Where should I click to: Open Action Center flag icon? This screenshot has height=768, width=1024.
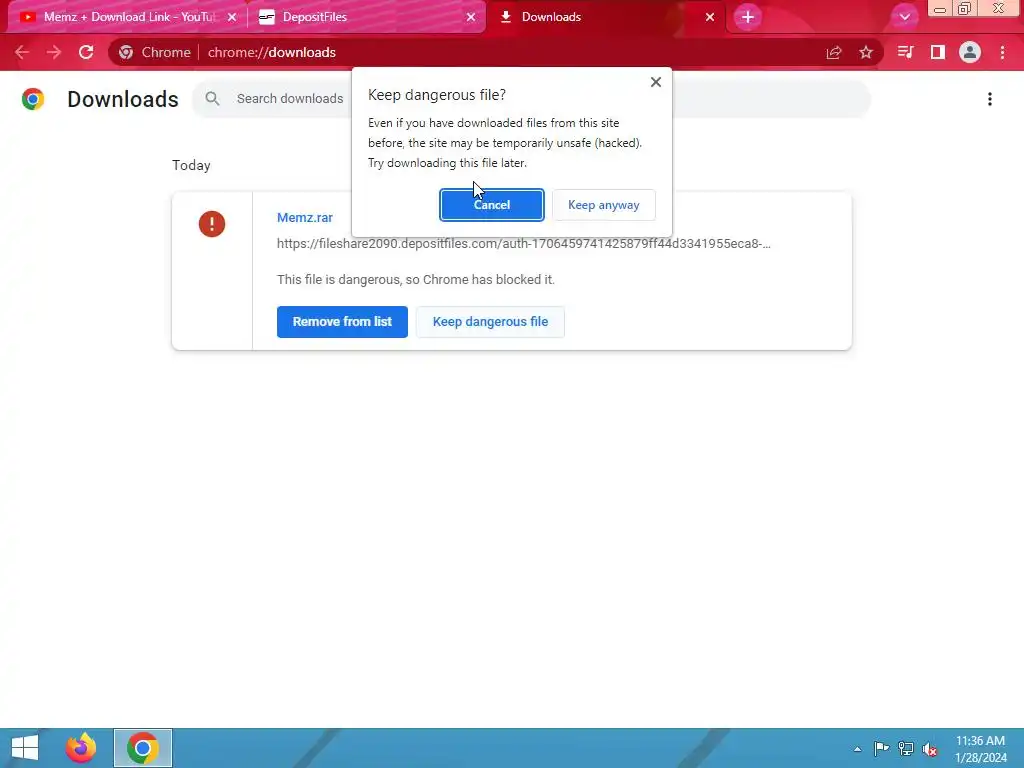(x=881, y=748)
